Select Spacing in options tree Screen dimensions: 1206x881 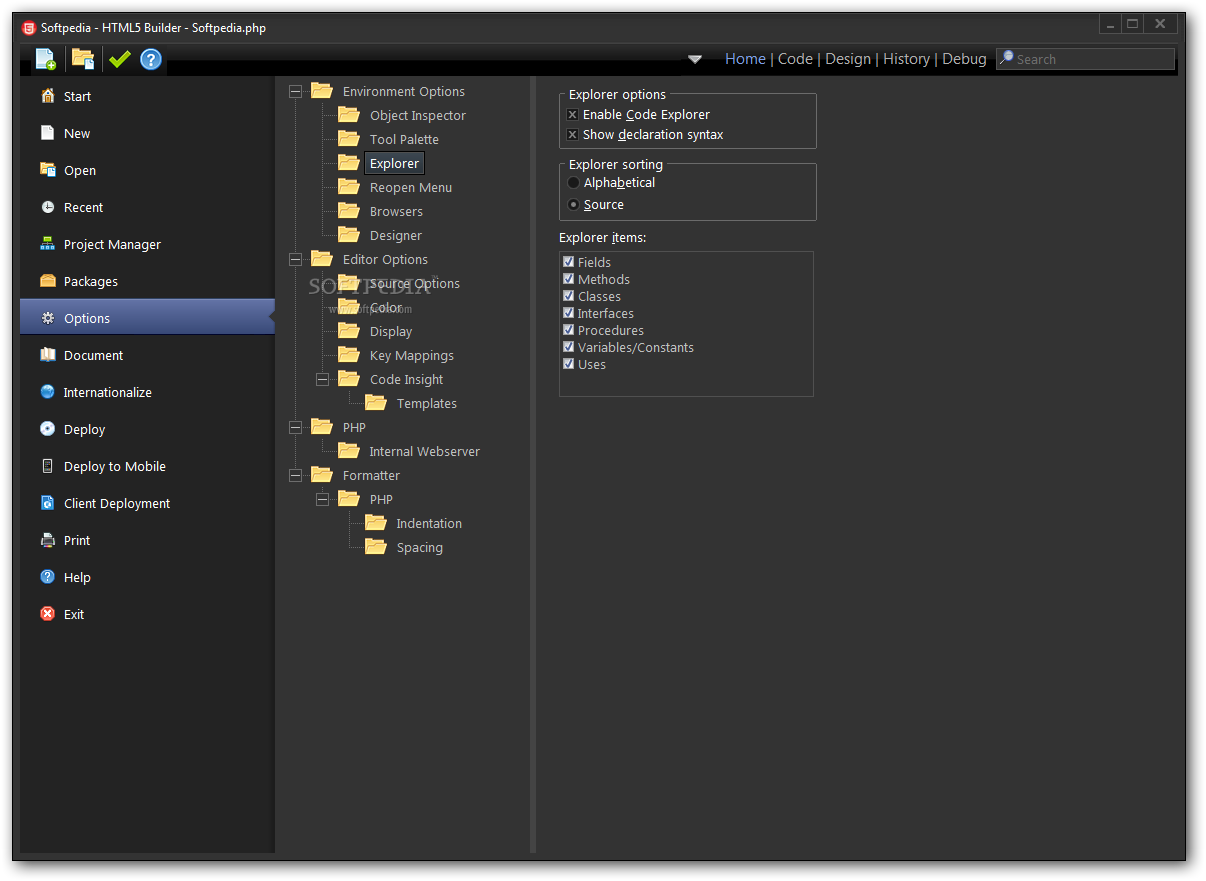[x=420, y=547]
